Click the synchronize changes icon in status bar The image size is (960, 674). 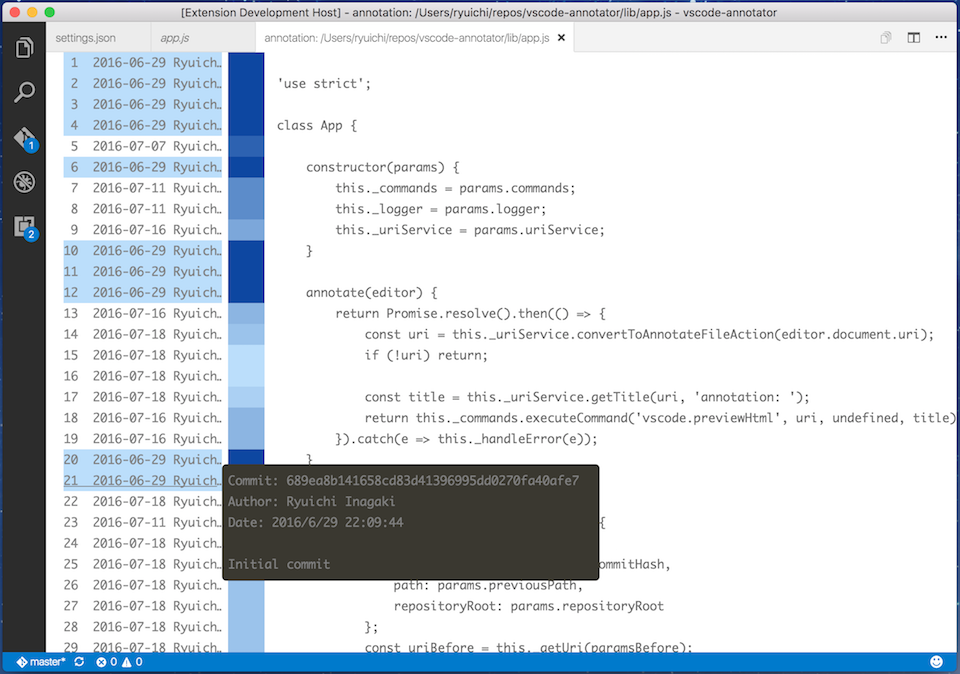tap(78, 661)
